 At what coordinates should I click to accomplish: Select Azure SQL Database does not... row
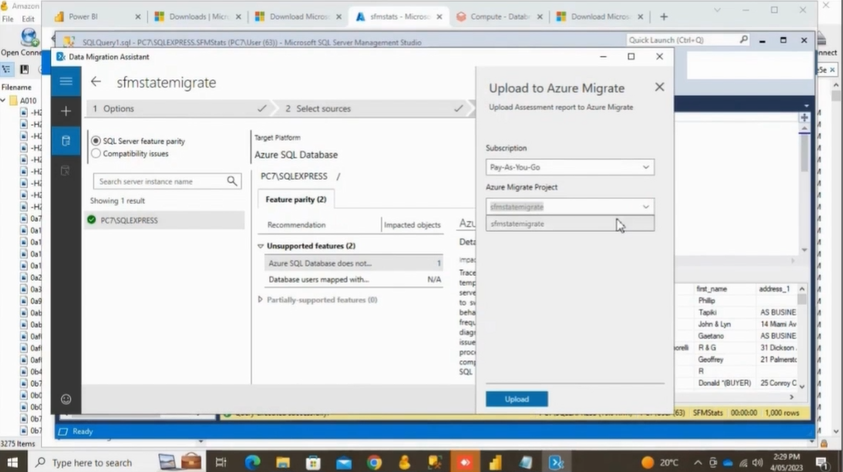coord(354,263)
